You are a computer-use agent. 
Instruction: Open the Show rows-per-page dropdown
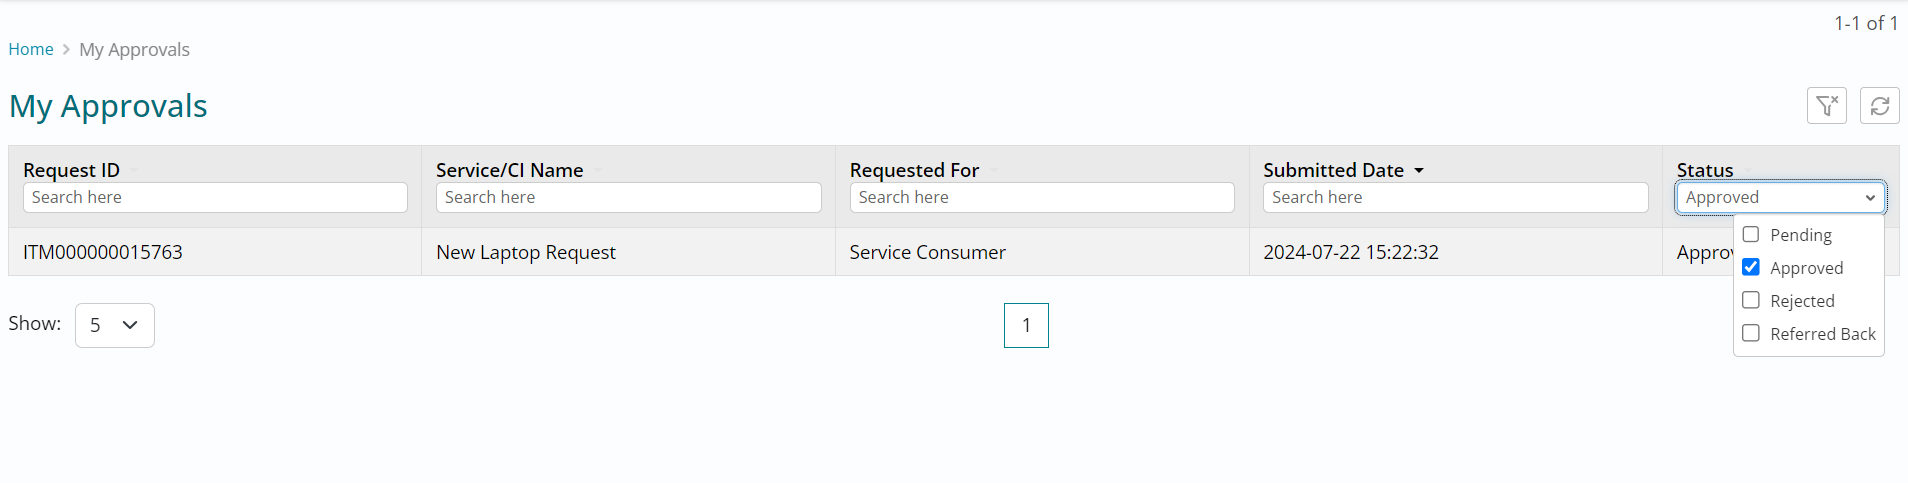coord(114,325)
